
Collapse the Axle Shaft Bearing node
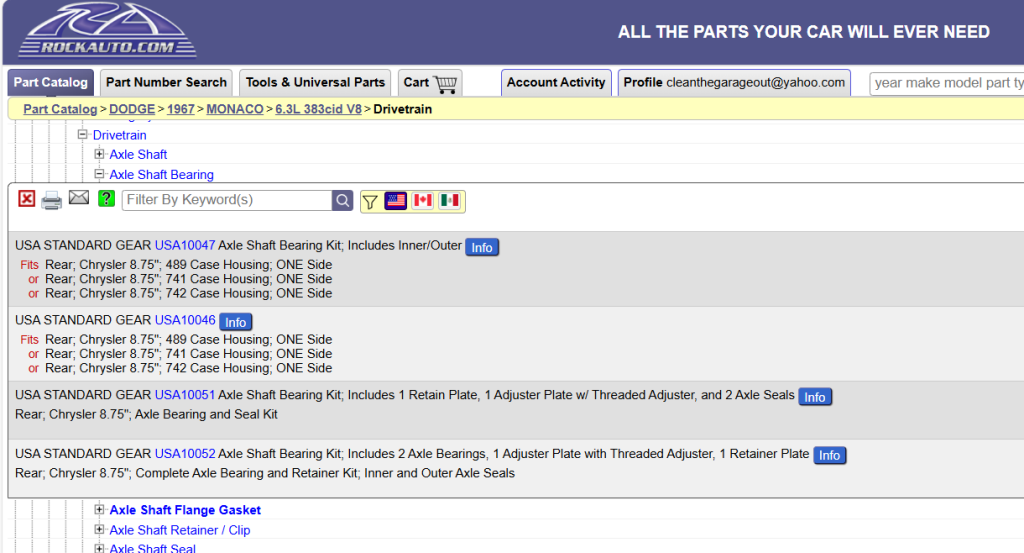point(99,174)
